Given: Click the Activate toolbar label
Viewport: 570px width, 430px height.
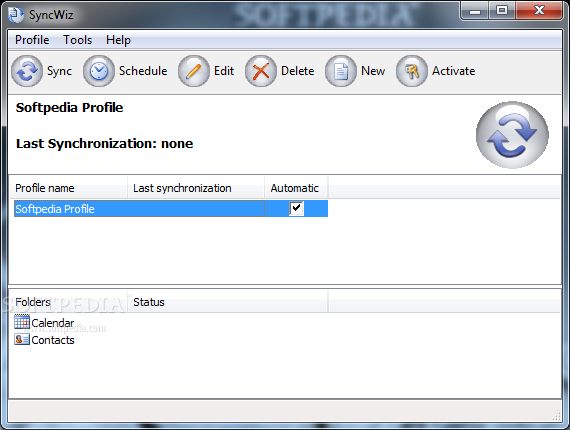Looking at the screenshot, I should [454, 71].
